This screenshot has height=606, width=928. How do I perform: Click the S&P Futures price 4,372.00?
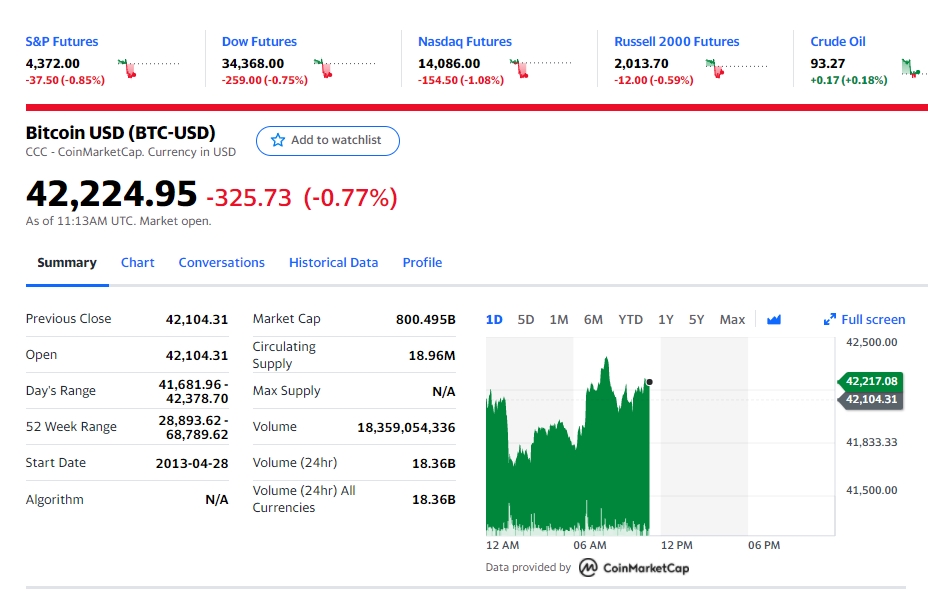[53, 63]
